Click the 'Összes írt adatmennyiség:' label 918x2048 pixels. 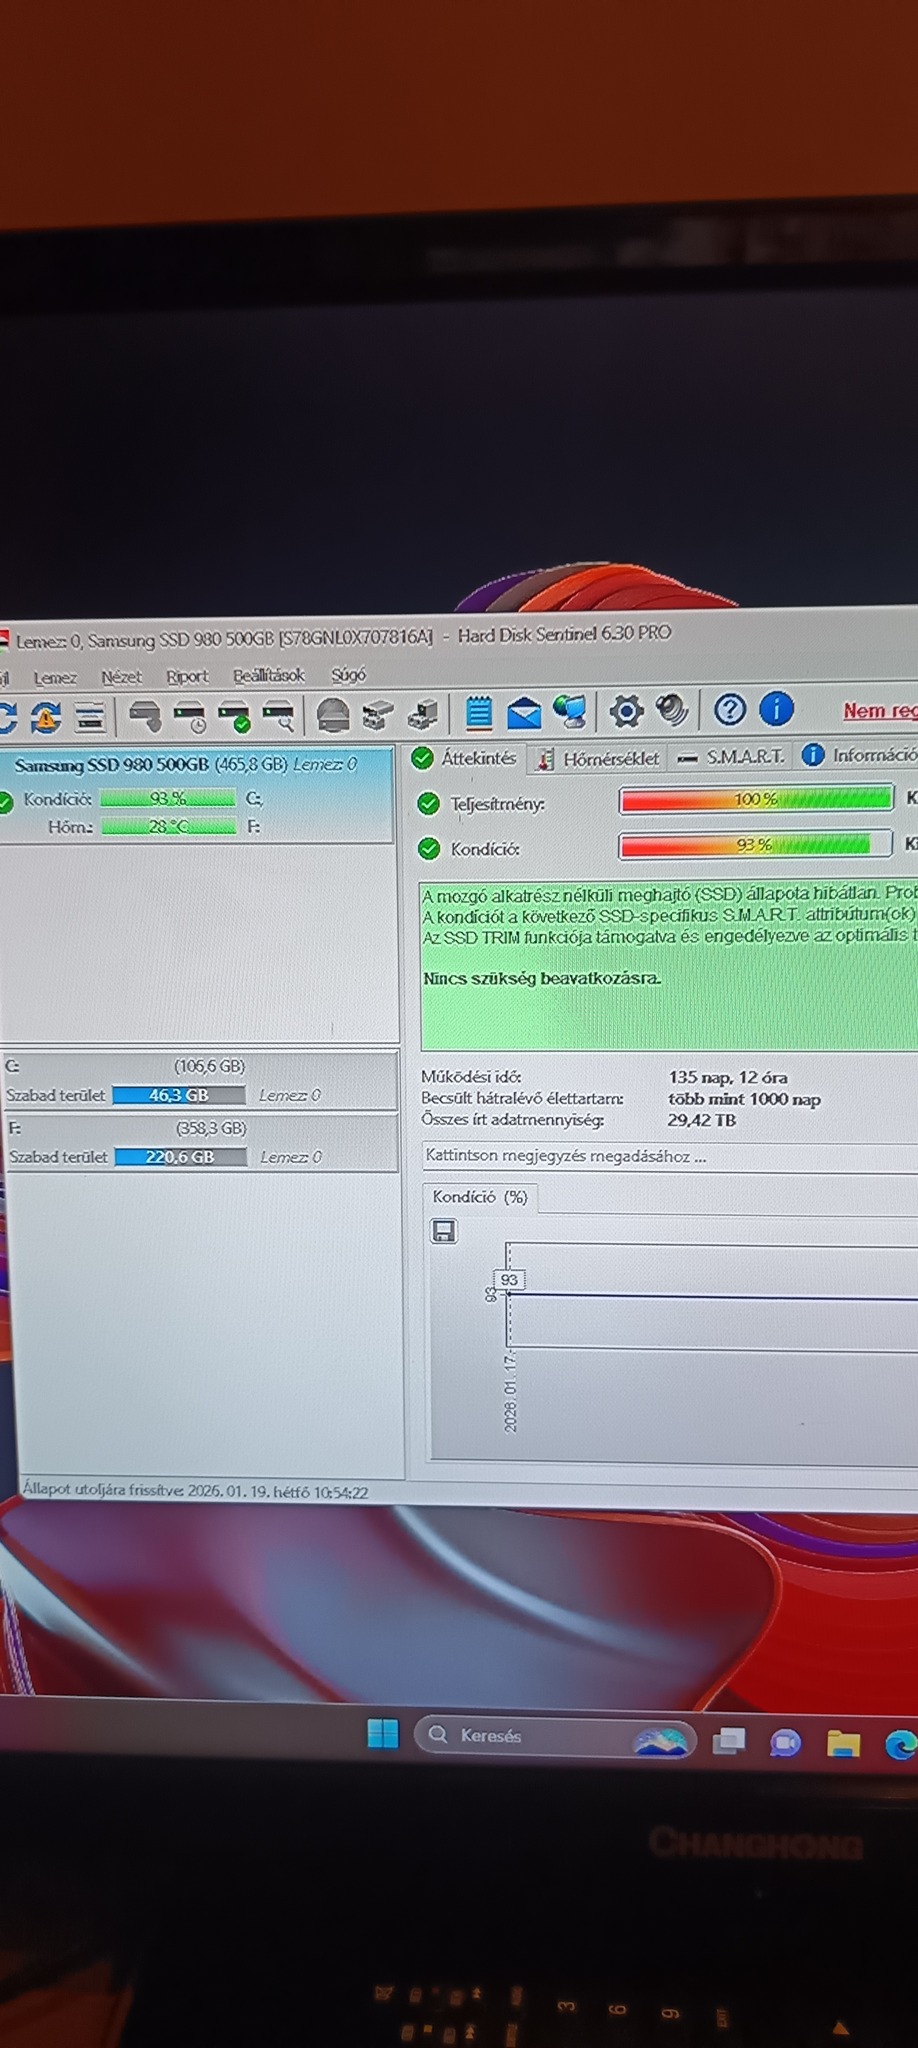512,1119
